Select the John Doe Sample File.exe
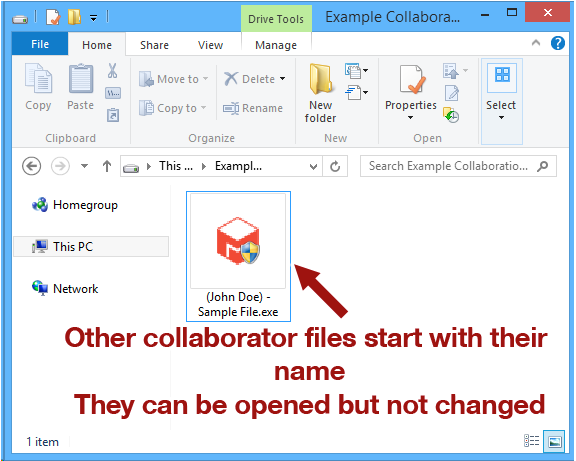This screenshot has height=461, width=576. (238, 256)
